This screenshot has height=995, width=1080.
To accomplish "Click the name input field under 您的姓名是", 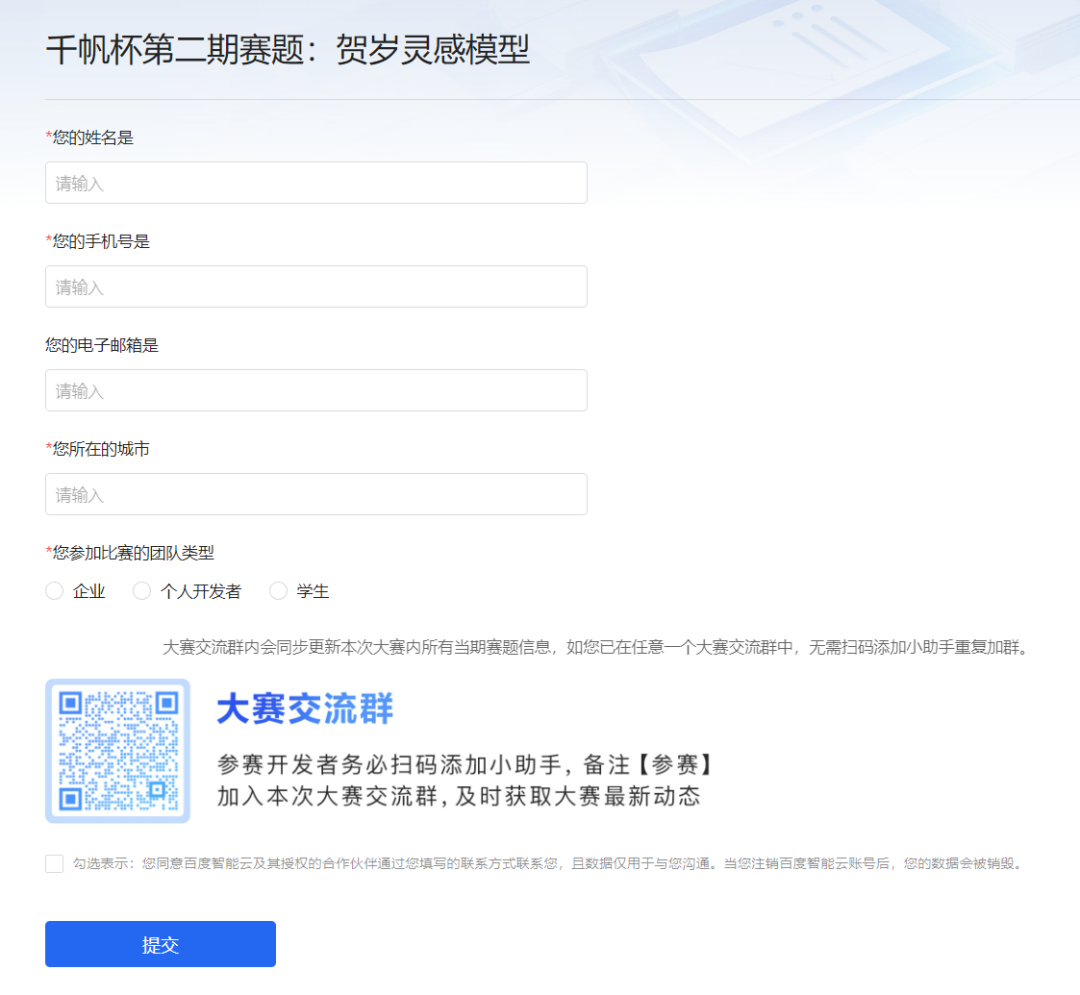I will tap(316, 182).
